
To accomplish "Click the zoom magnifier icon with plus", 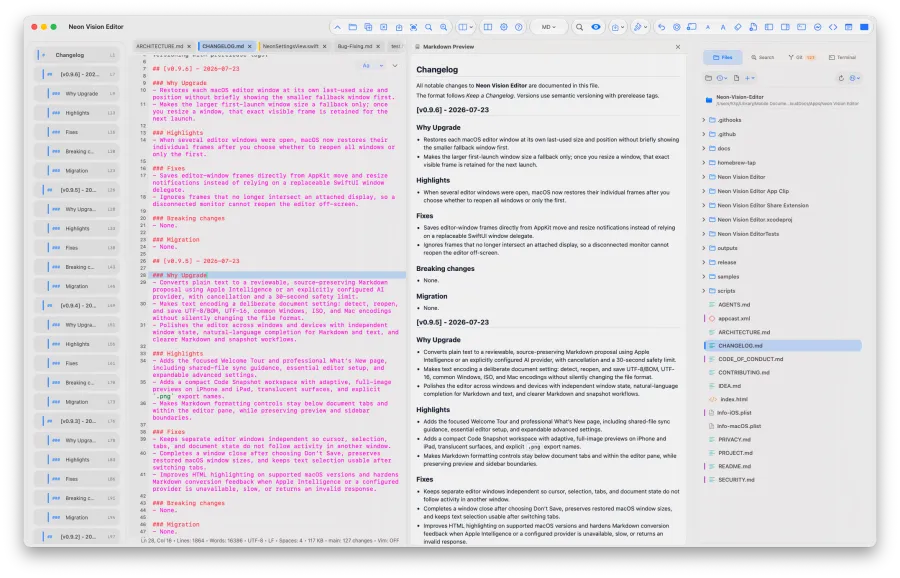I will point(443,27).
